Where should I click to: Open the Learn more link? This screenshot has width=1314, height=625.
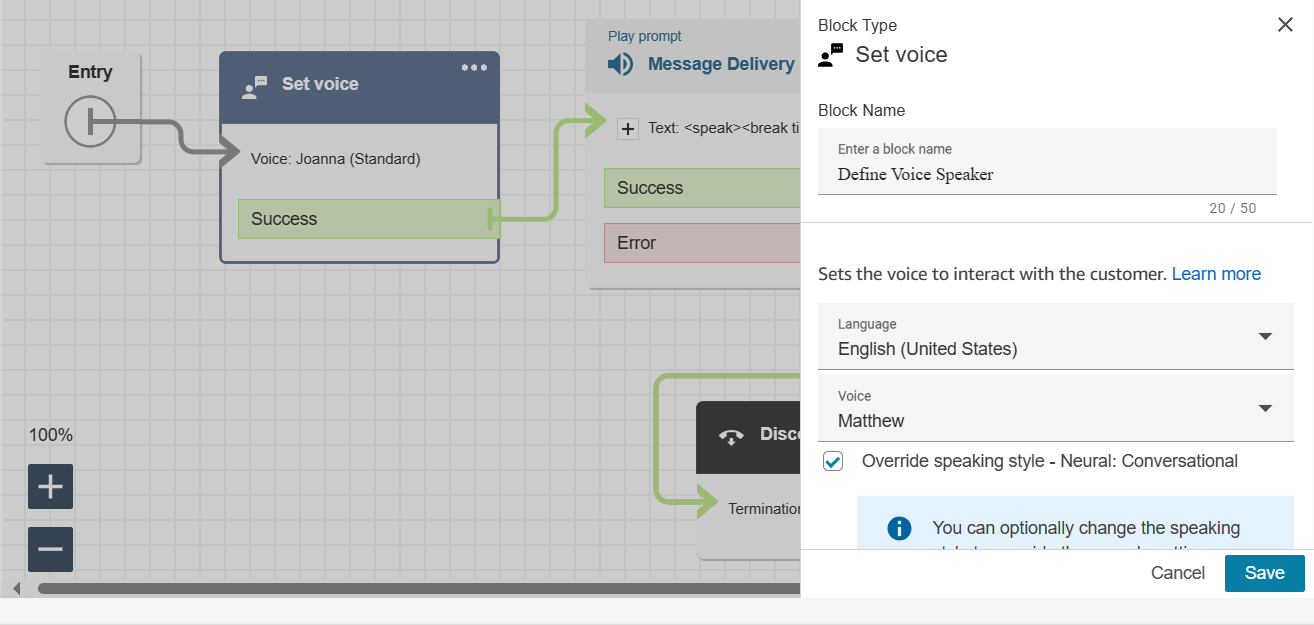(x=1216, y=274)
